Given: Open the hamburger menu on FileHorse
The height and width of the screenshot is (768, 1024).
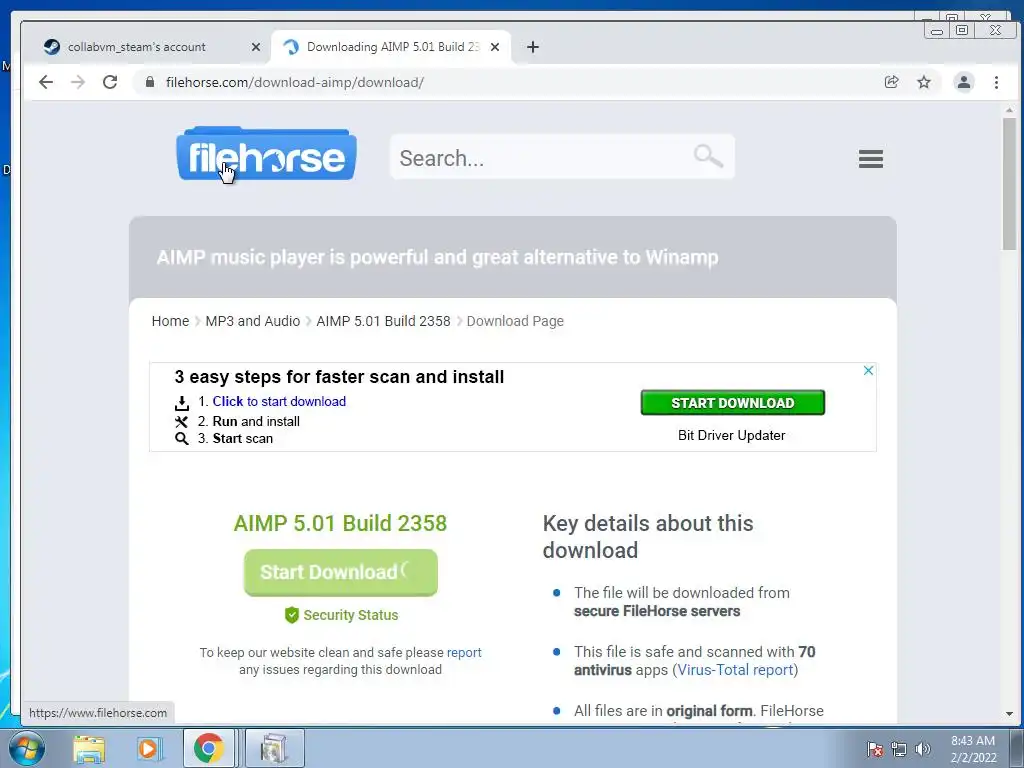Looking at the screenshot, I should pos(871,159).
